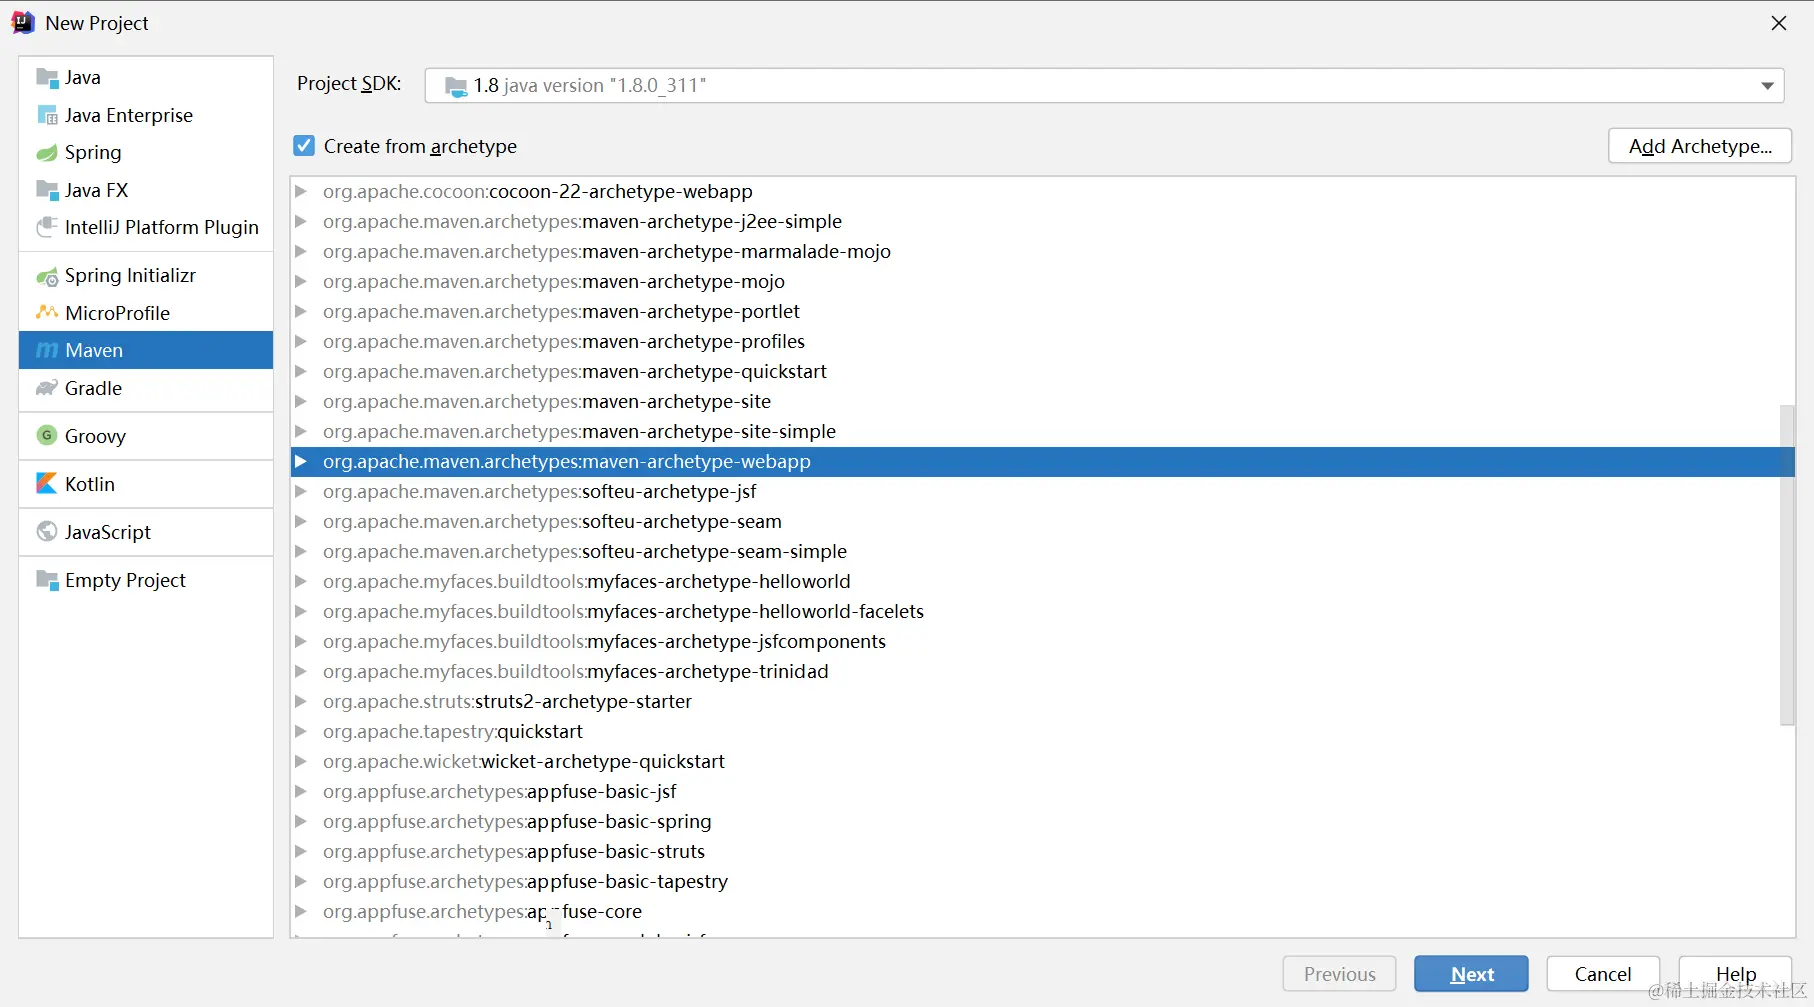
Task: Choose Groovy project type
Action: [x=146, y=436]
